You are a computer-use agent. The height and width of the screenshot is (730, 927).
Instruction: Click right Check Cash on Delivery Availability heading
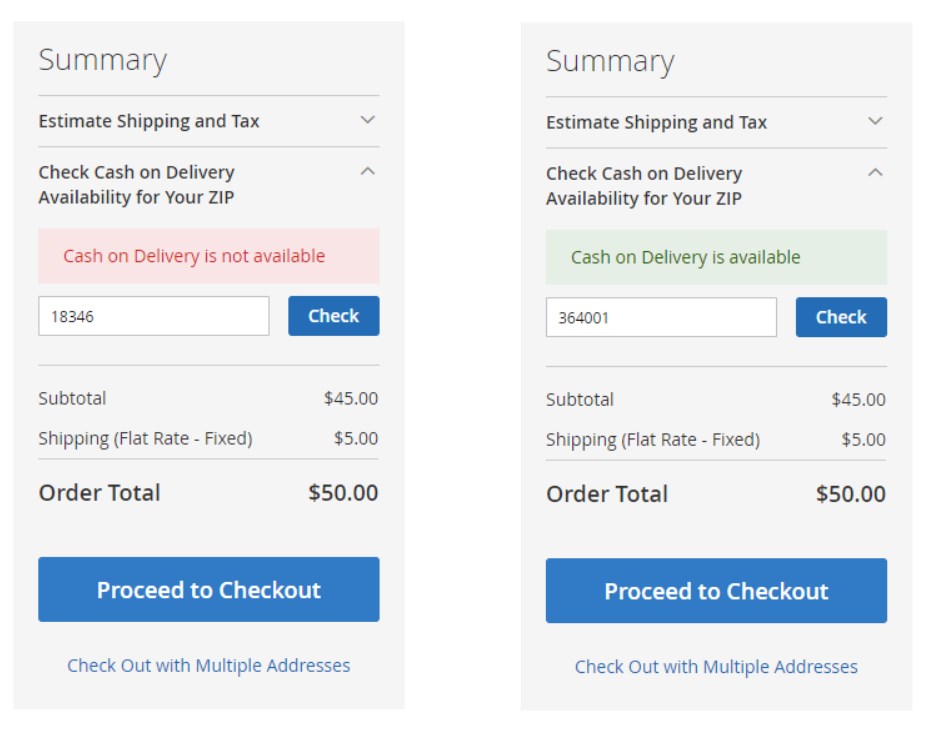(644, 186)
